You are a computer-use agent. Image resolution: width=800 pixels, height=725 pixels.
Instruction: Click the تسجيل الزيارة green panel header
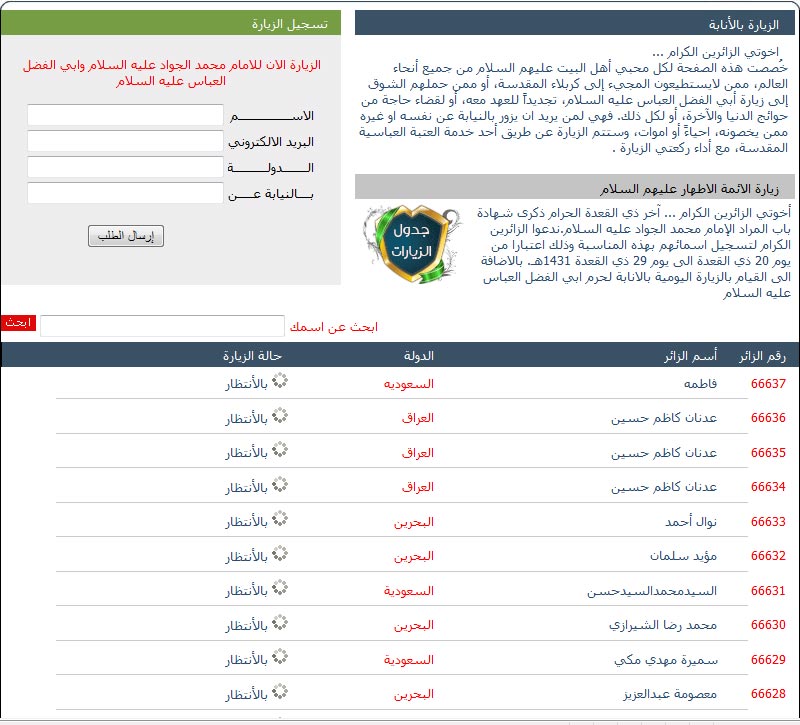(170, 24)
